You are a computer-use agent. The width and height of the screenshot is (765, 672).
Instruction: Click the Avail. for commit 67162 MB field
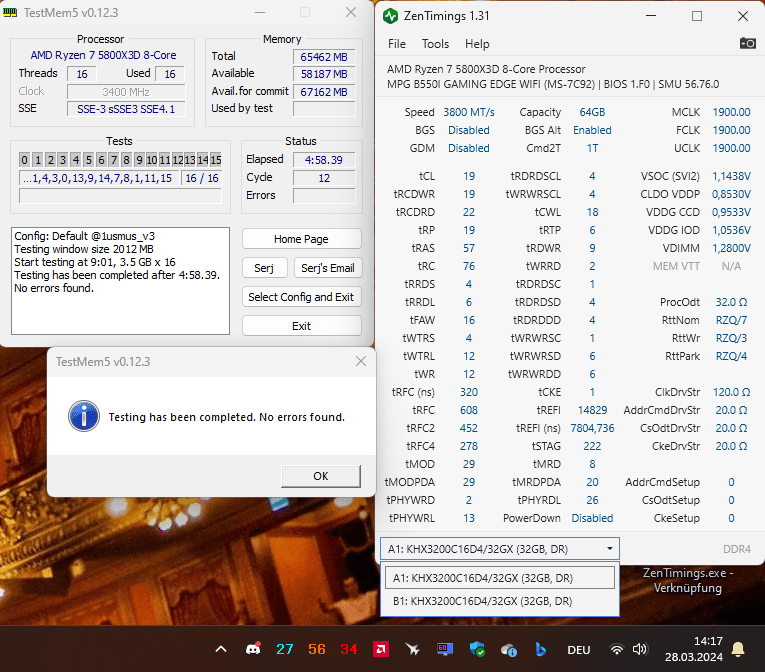coord(324,92)
